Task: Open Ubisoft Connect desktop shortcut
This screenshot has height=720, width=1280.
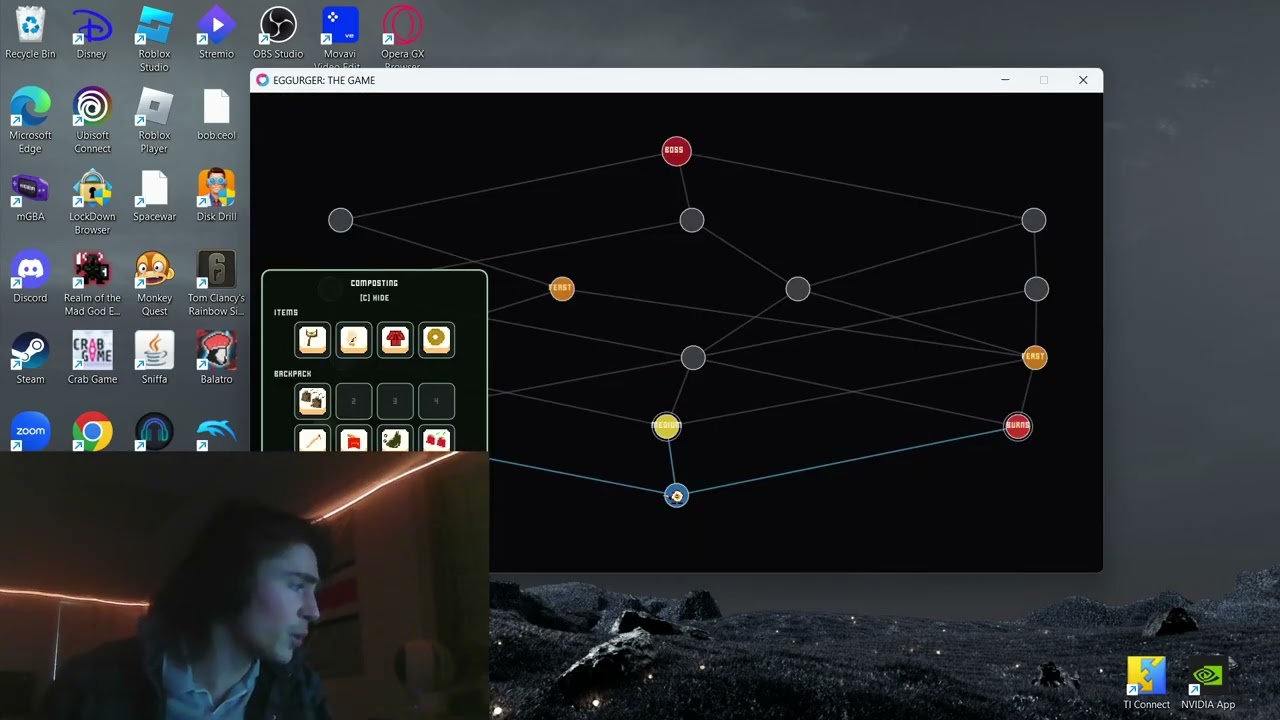Action: coord(92,121)
